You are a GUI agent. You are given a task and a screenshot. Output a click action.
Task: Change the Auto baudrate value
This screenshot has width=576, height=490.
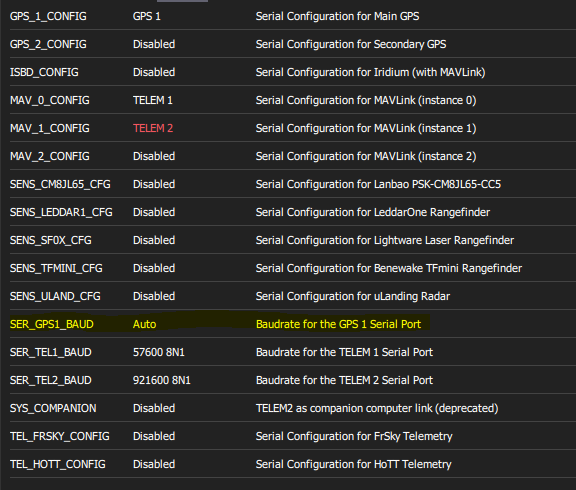click(144, 324)
